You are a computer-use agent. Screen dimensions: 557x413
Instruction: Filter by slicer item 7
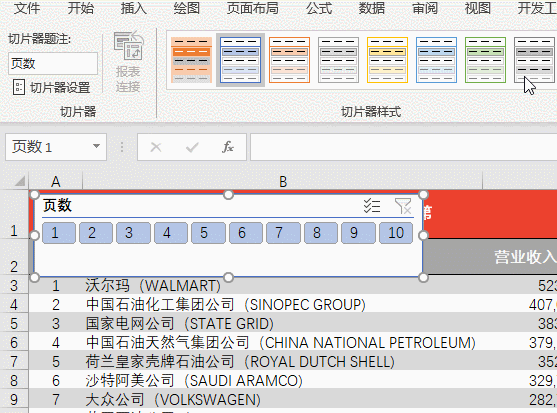click(283, 233)
